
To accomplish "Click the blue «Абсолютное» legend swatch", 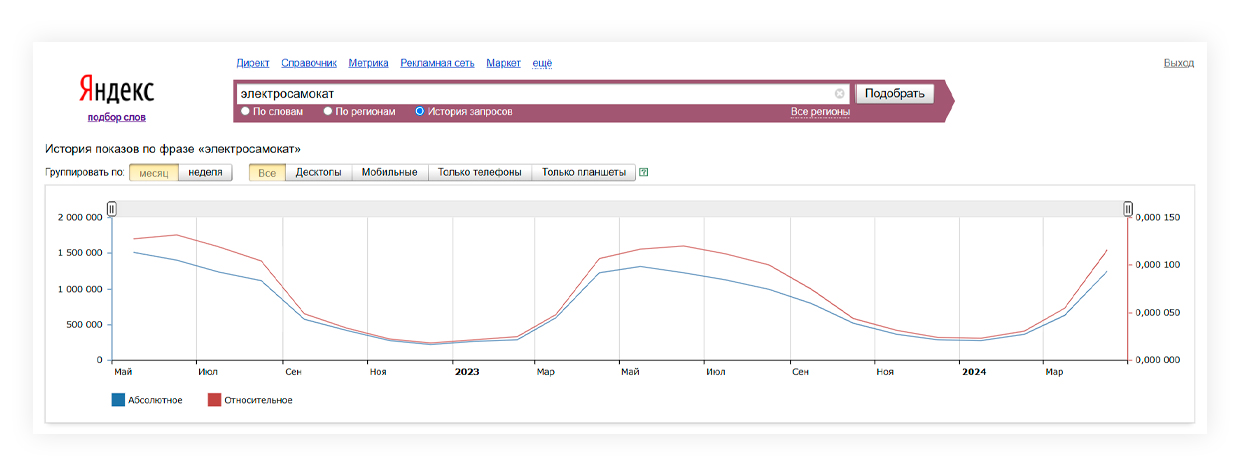I will pyautogui.click(x=118, y=400).
